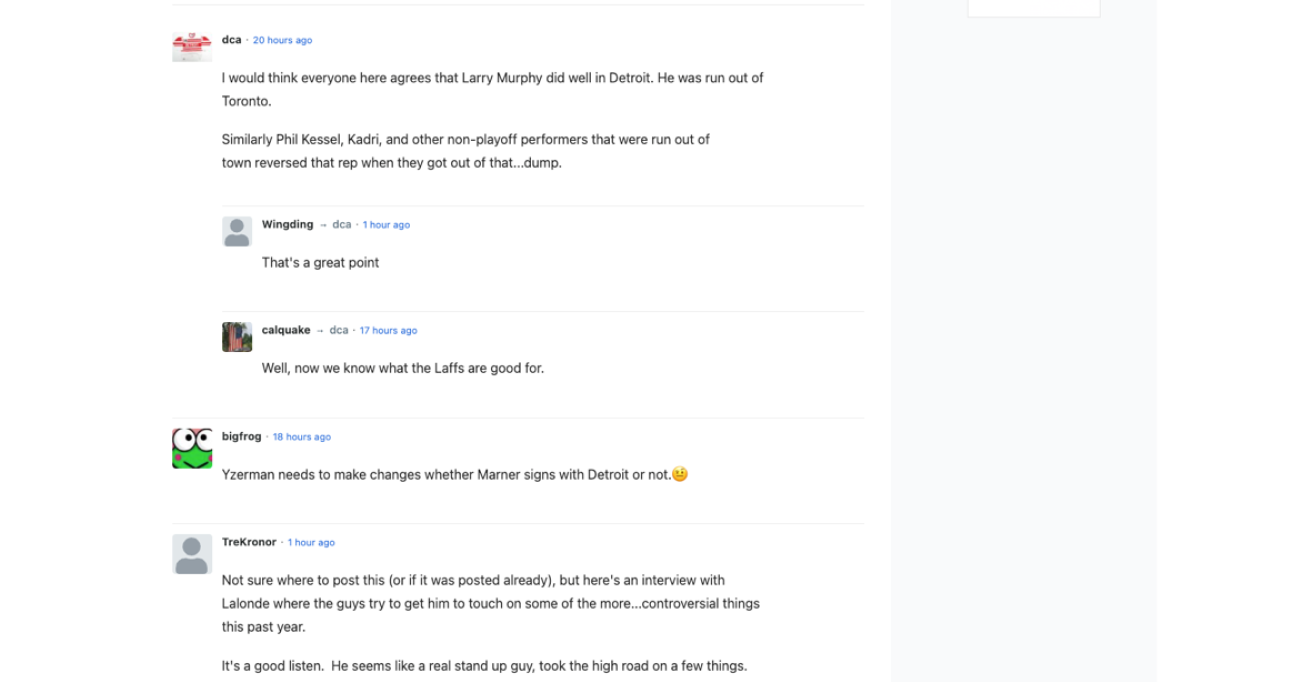Click the smiley emoji in bigfrog's comment
The image size is (1300, 682).
click(681, 473)
